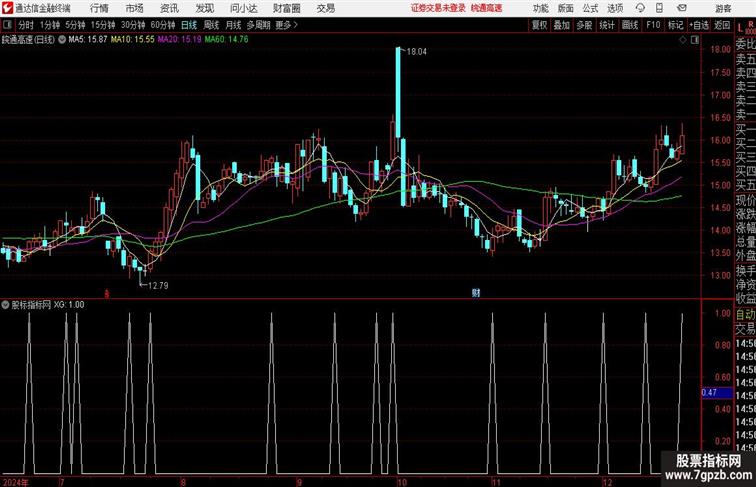Click the 统计 statistics button
This screenshot has height=487, width=756.
click(x=607, y=25)
